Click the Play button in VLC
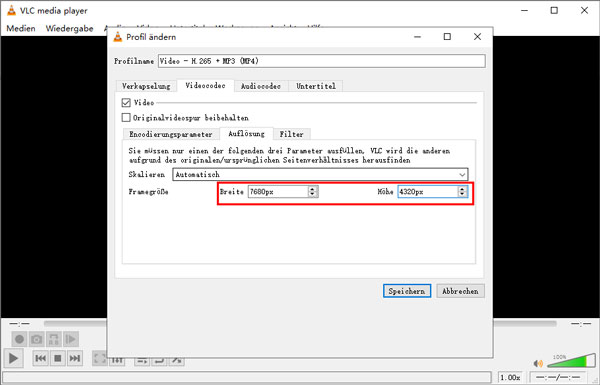The width and height of the screenshot is (600, 385). [x=13, y=358]
